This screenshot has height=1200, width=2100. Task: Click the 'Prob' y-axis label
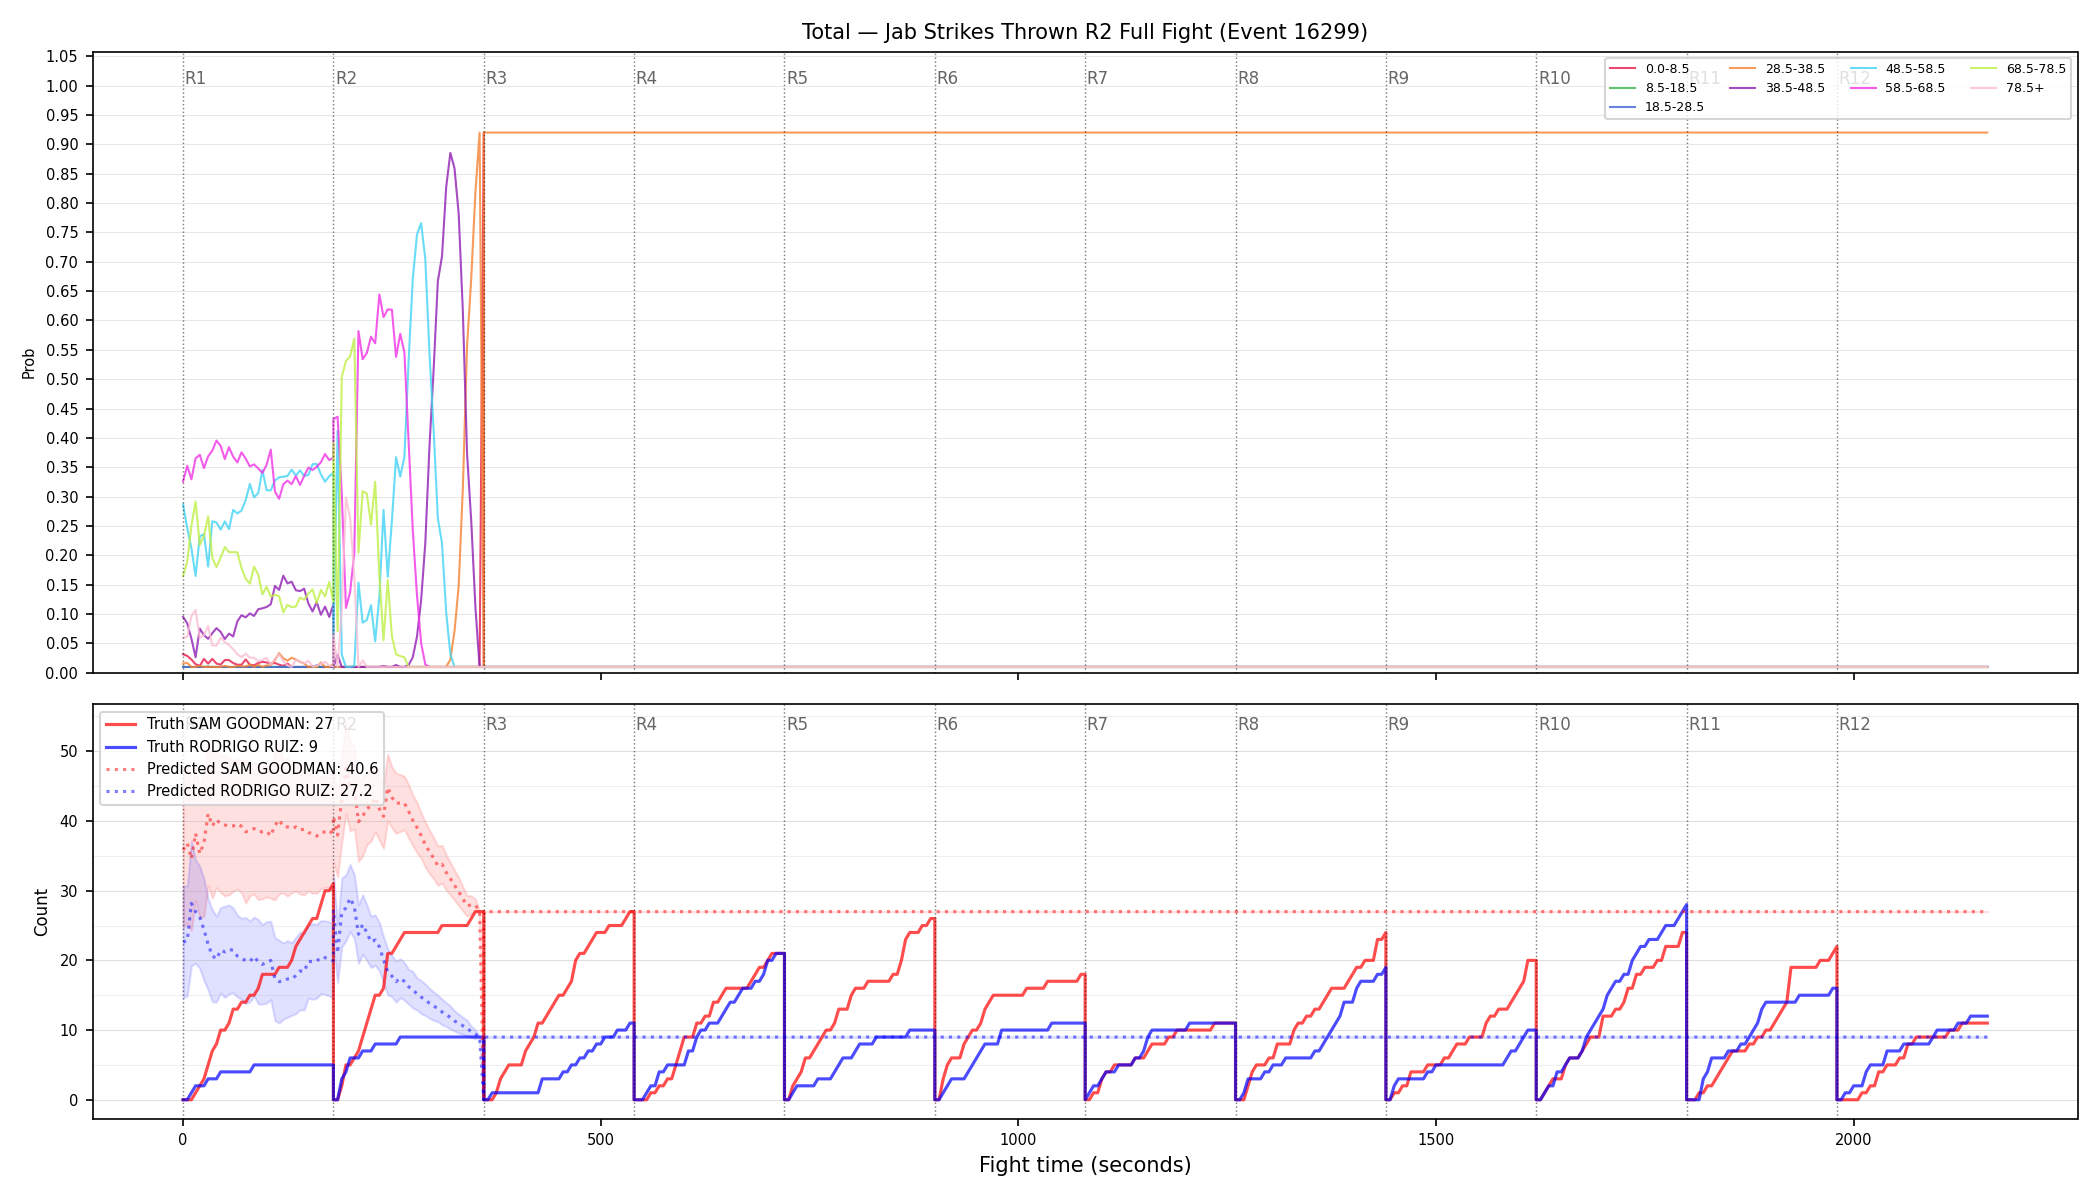[29, 363]
